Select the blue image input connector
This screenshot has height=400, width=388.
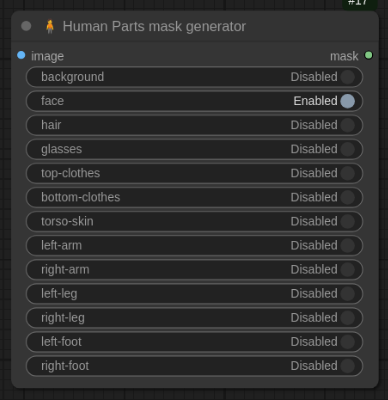21,55
